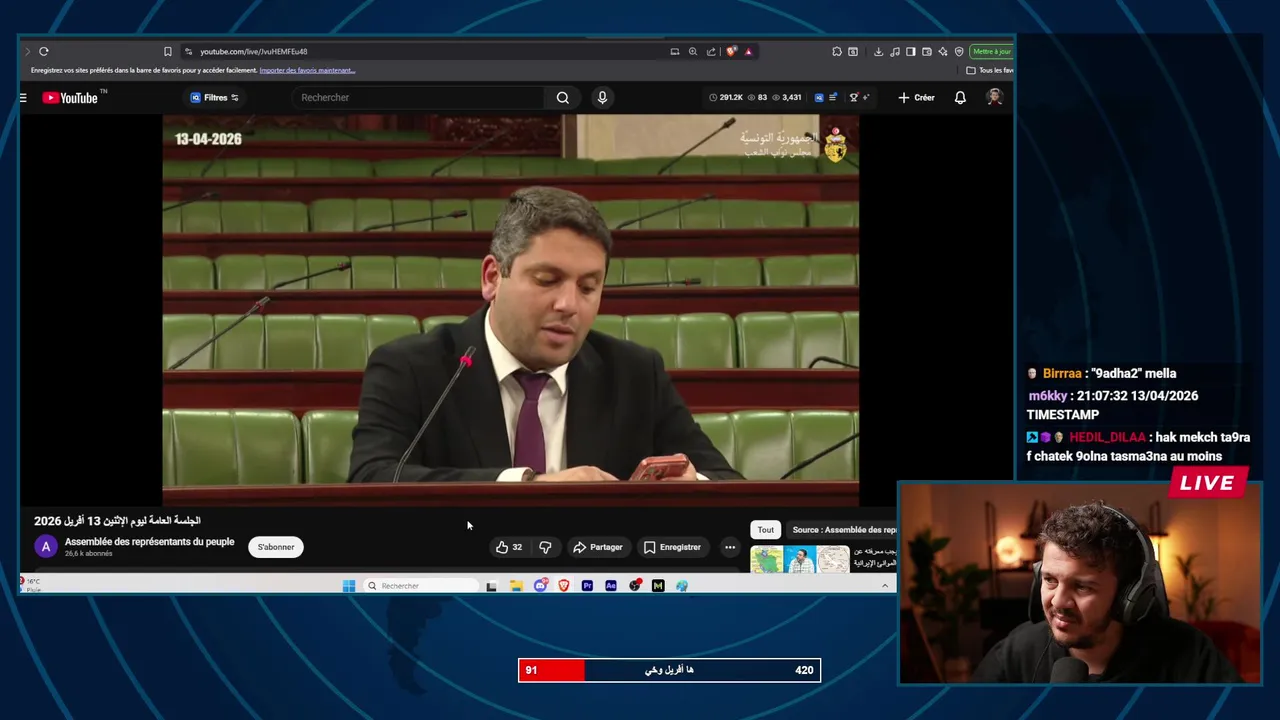Like the video (32 likes)
The image size is (1280, 720).
[509, 547]
